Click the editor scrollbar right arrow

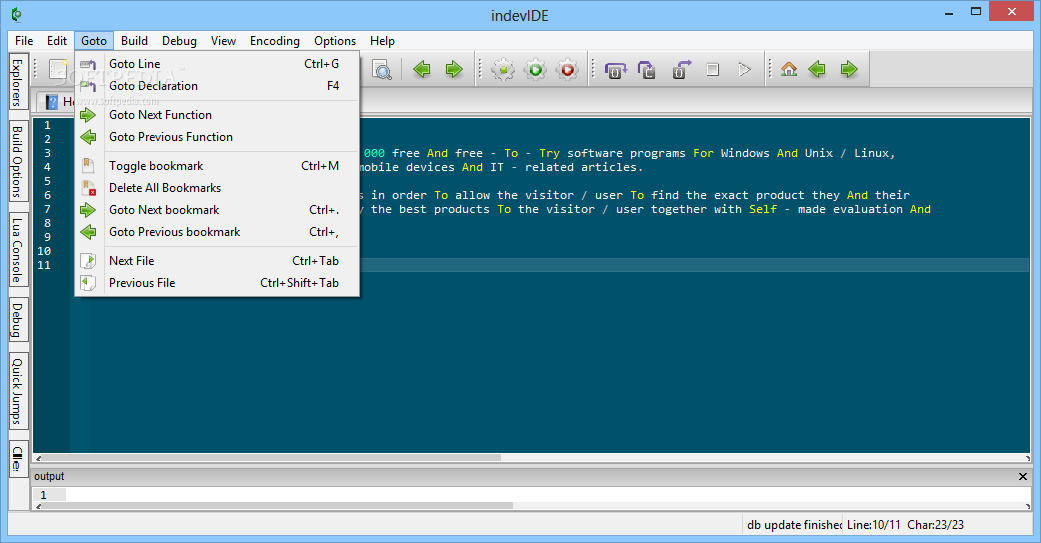tap(1026, 457)
